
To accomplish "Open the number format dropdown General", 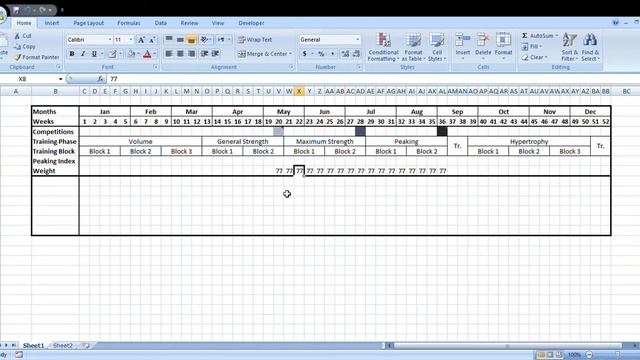I will click(358, 40).
